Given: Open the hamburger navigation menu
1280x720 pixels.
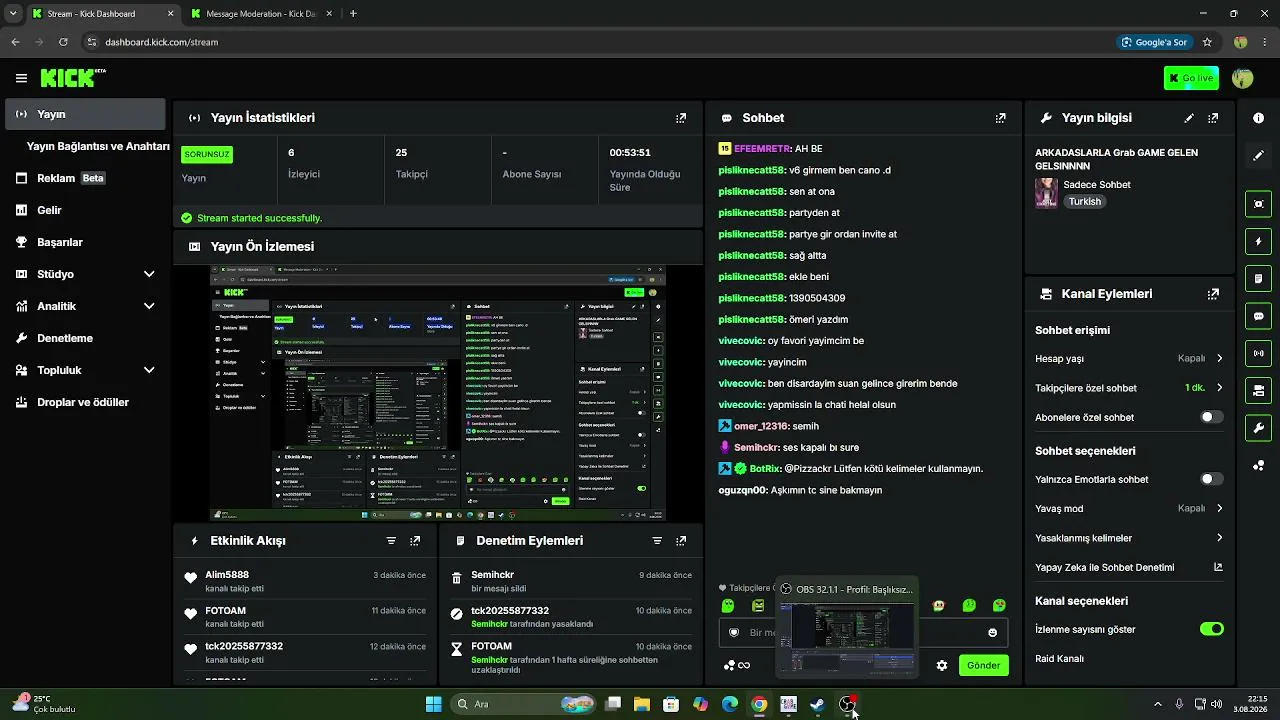Looking at the screenshot, I should pyautogui.click(x=21, y=78).
